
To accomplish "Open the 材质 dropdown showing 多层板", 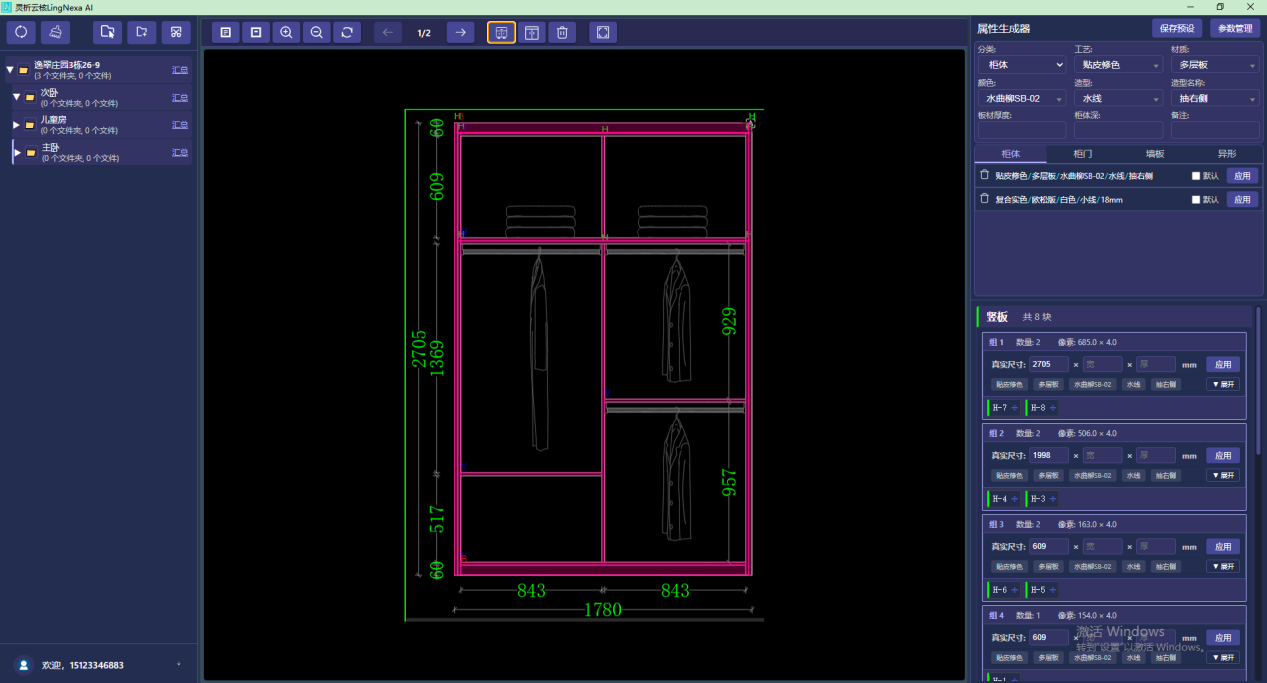I will [1215, 65].
